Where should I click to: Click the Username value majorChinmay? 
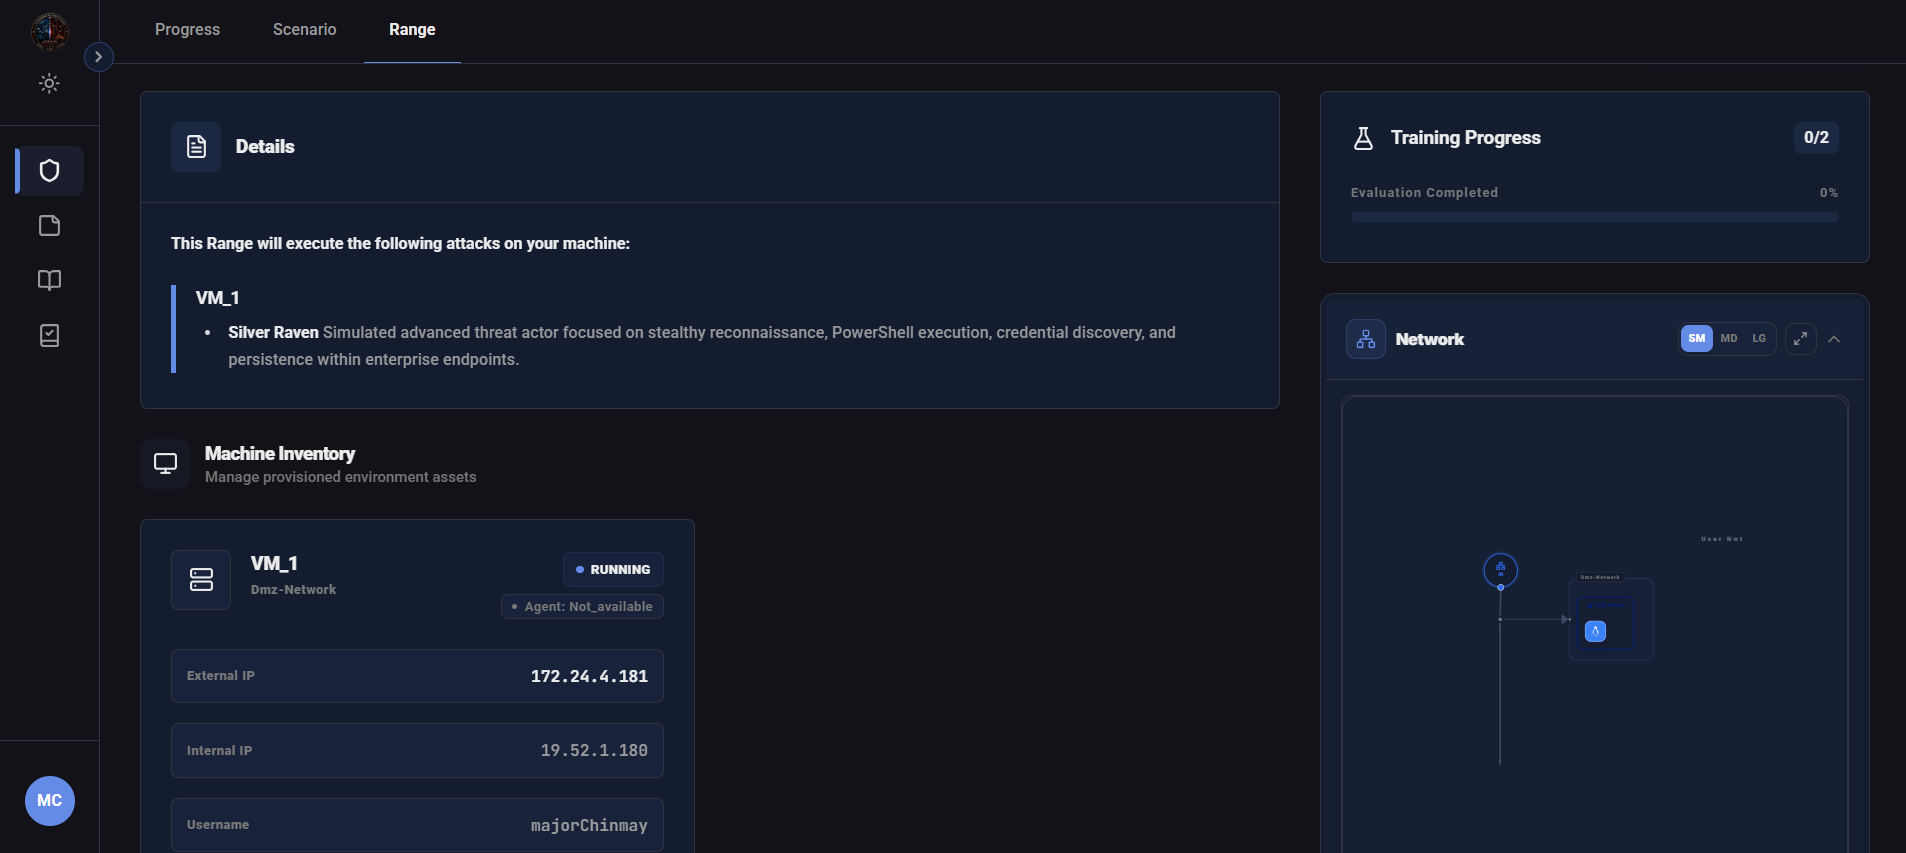pyautogui.click(x=589, y=826)
